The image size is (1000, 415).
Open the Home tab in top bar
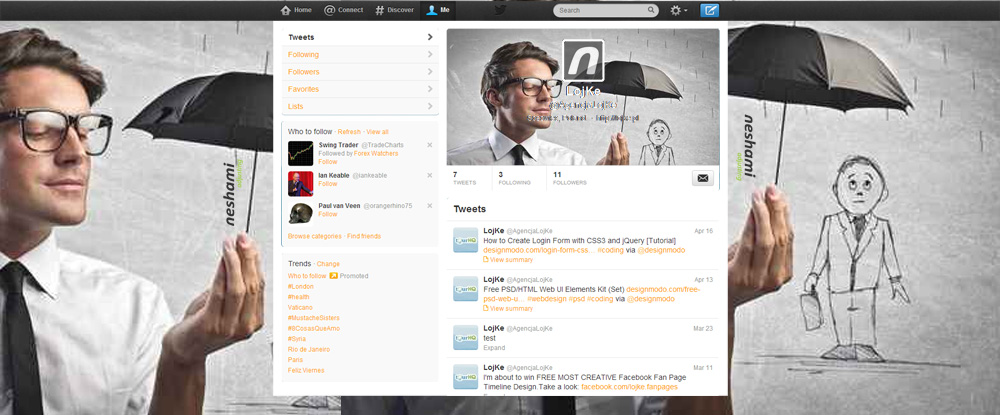coord(296,10)
